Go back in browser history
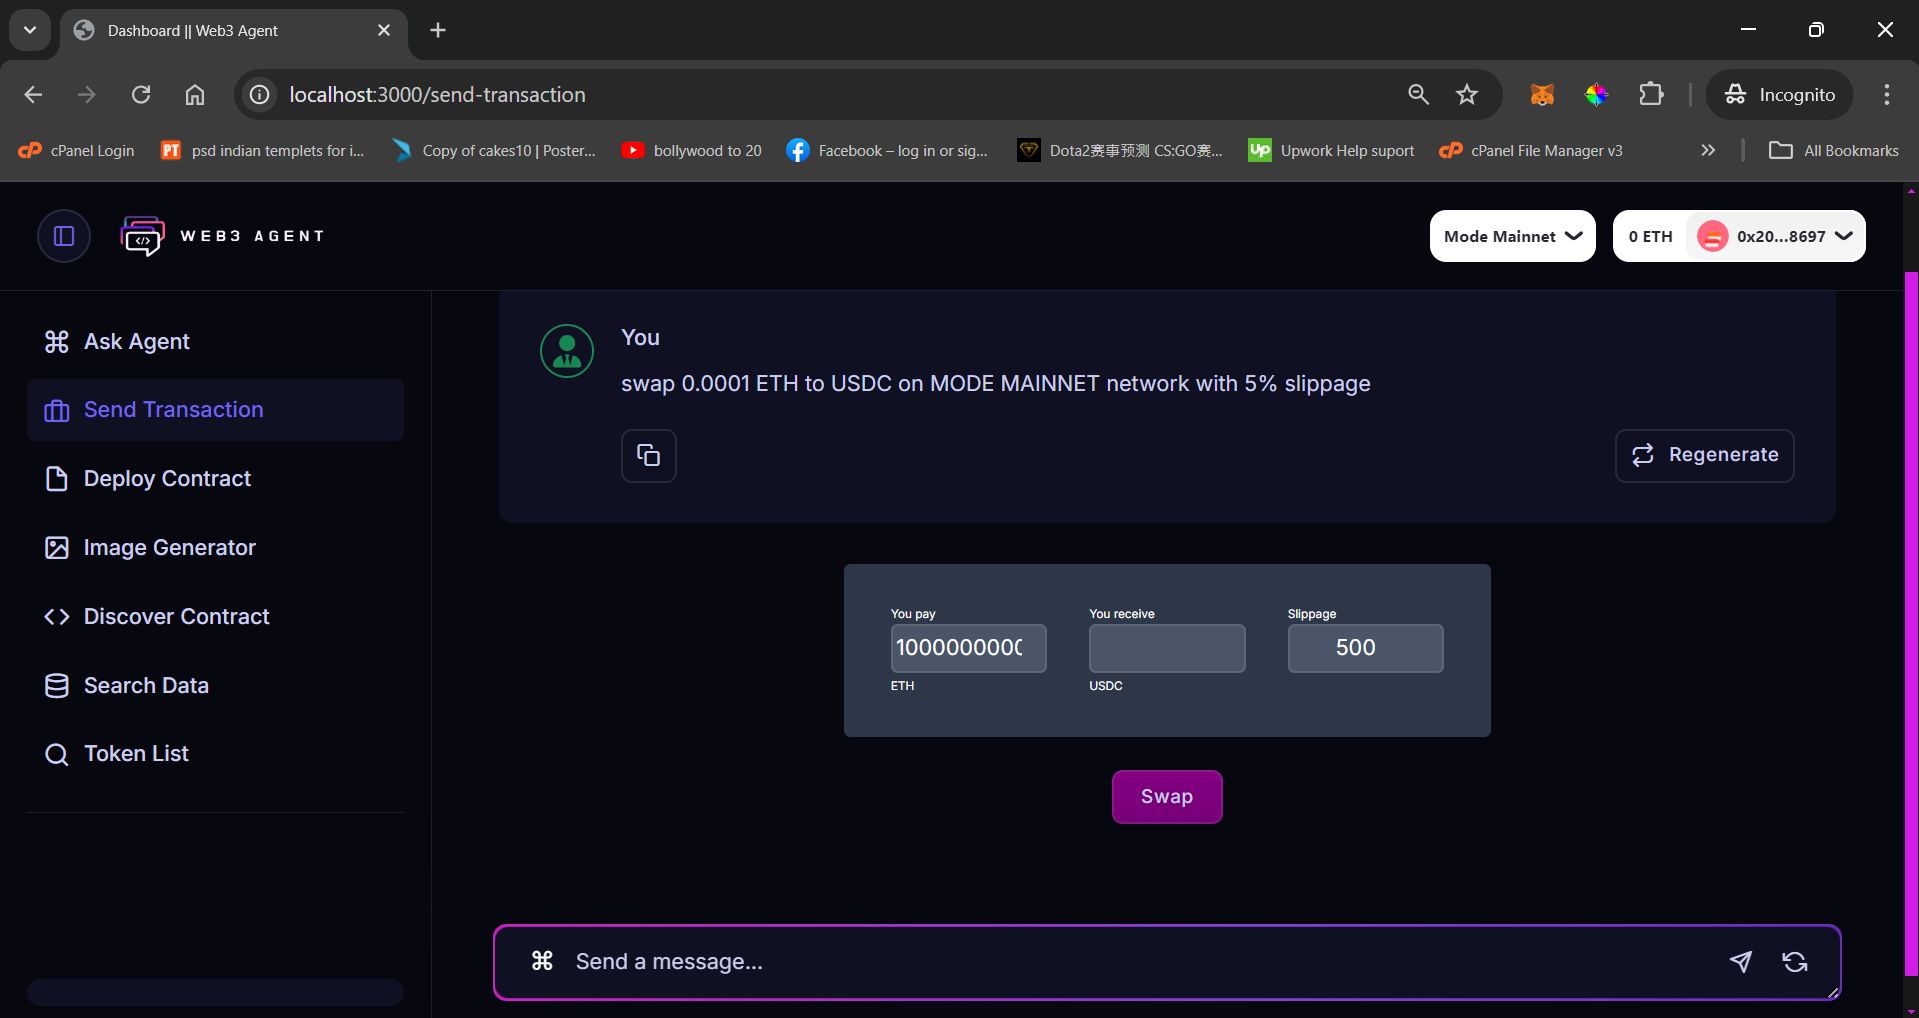1919x1018 pixels. [x=33, y=95]
